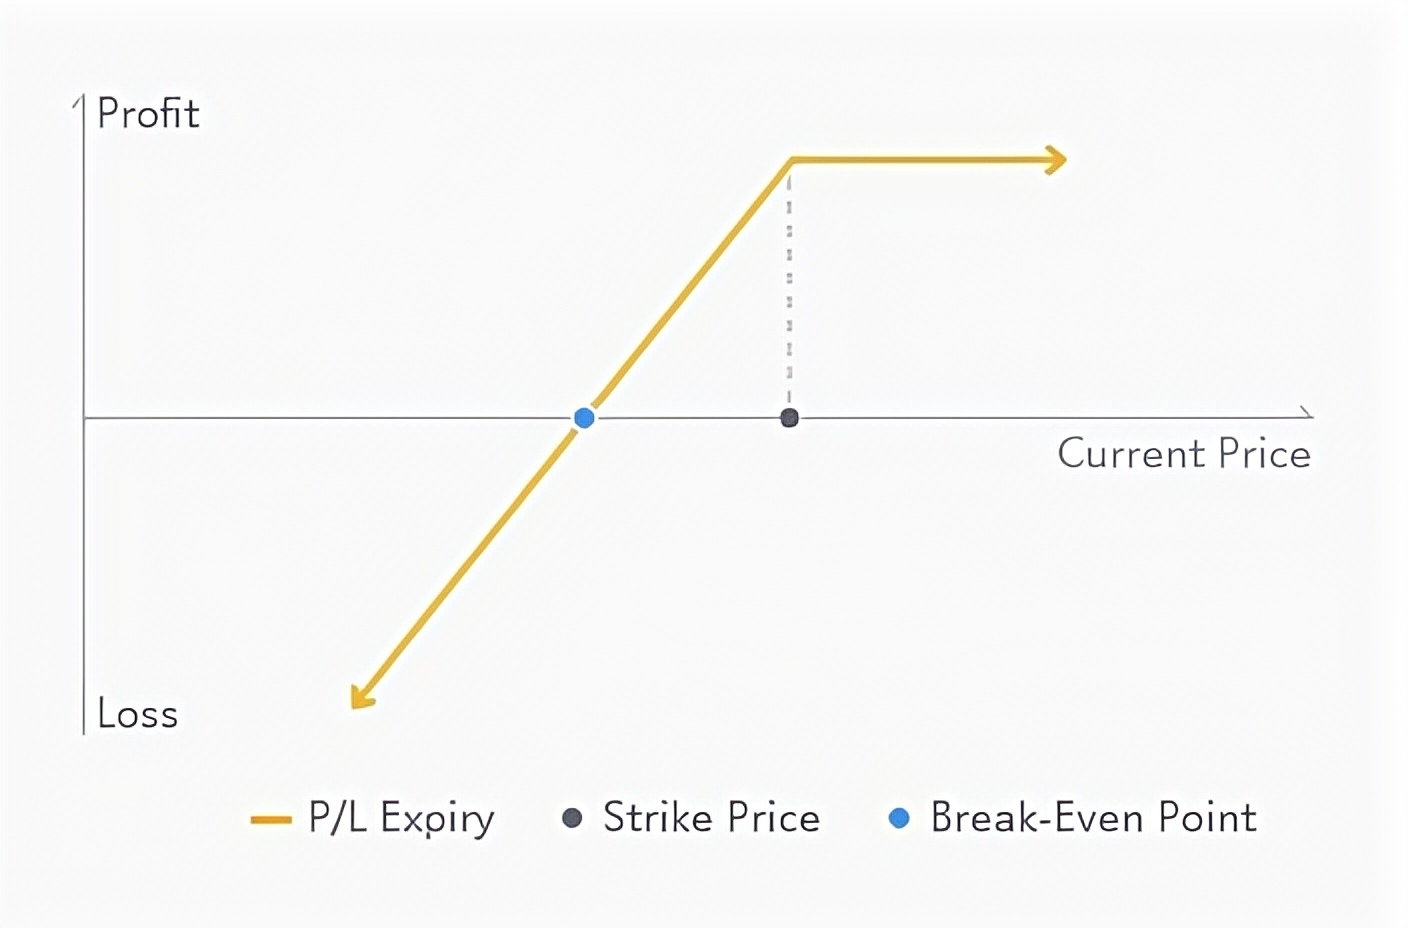Click the kink where the yellow line flattens
1408x928 pixels.
coord(791,159)
